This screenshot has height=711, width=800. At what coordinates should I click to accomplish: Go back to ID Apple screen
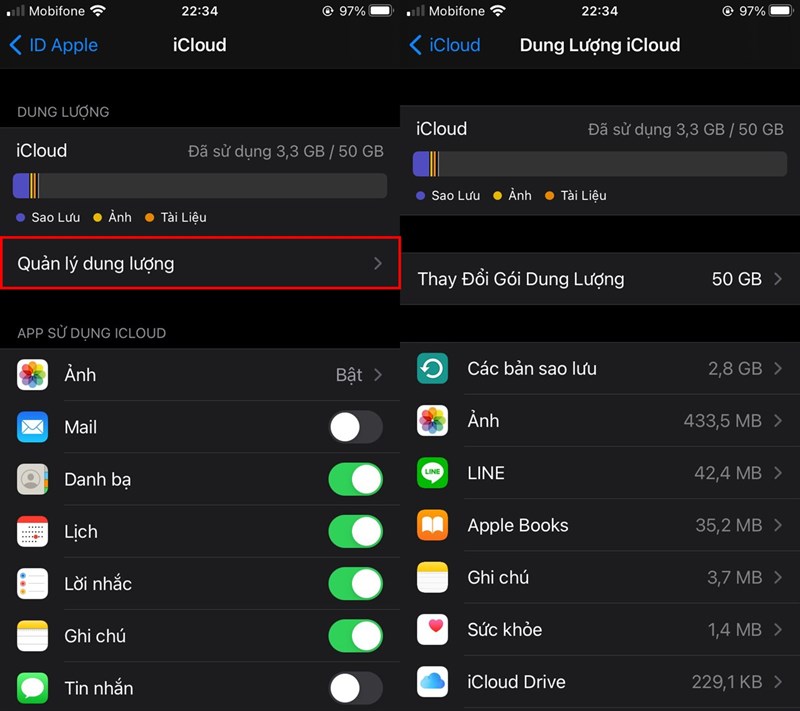click(54, 45)
